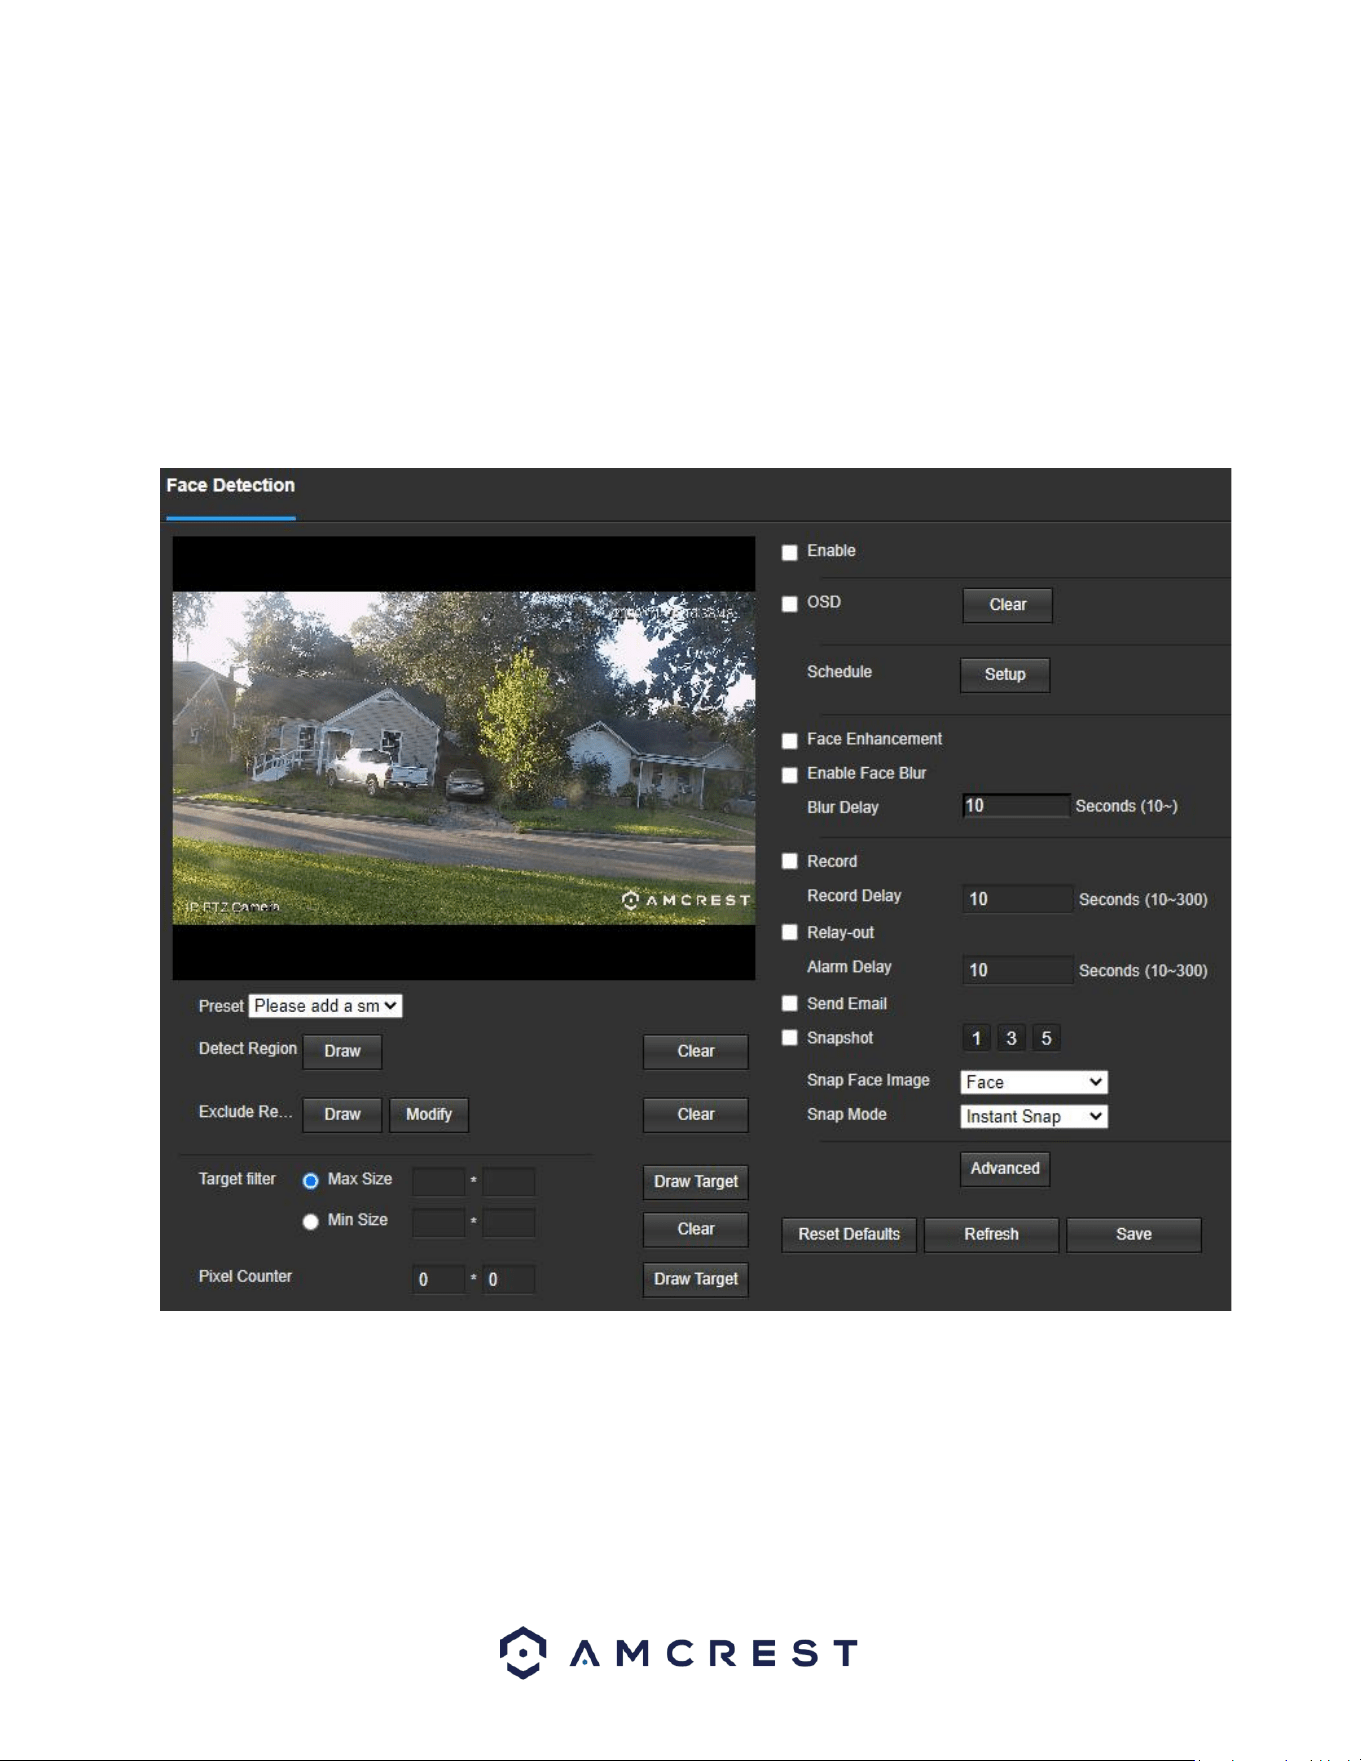Click Draw for Detect Region
Image resolution: width=1361 pixels, height=1761 pixels.
tap(342, 1052)
